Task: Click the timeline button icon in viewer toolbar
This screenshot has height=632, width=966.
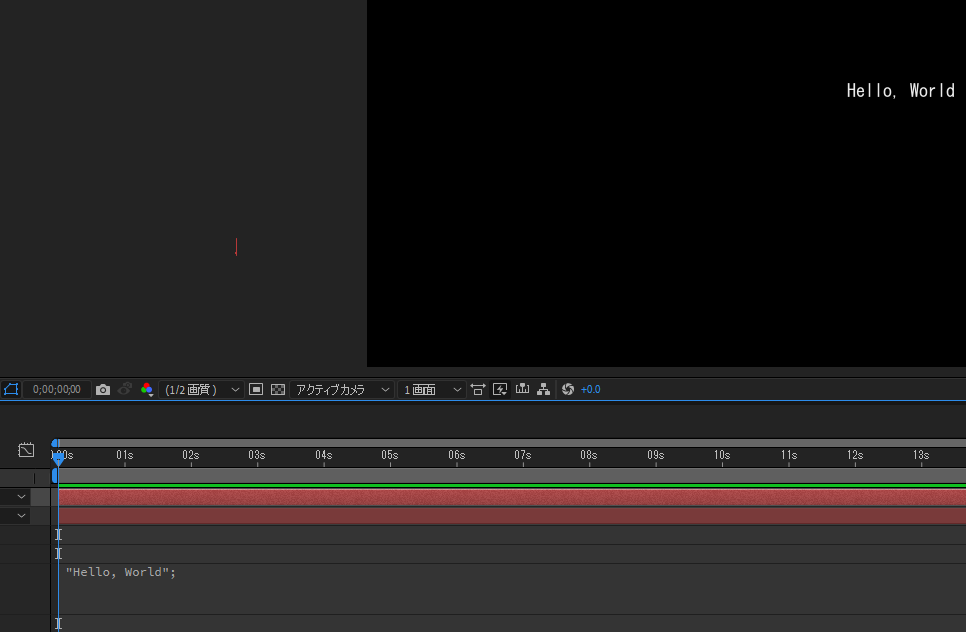Action: point(522,389)
